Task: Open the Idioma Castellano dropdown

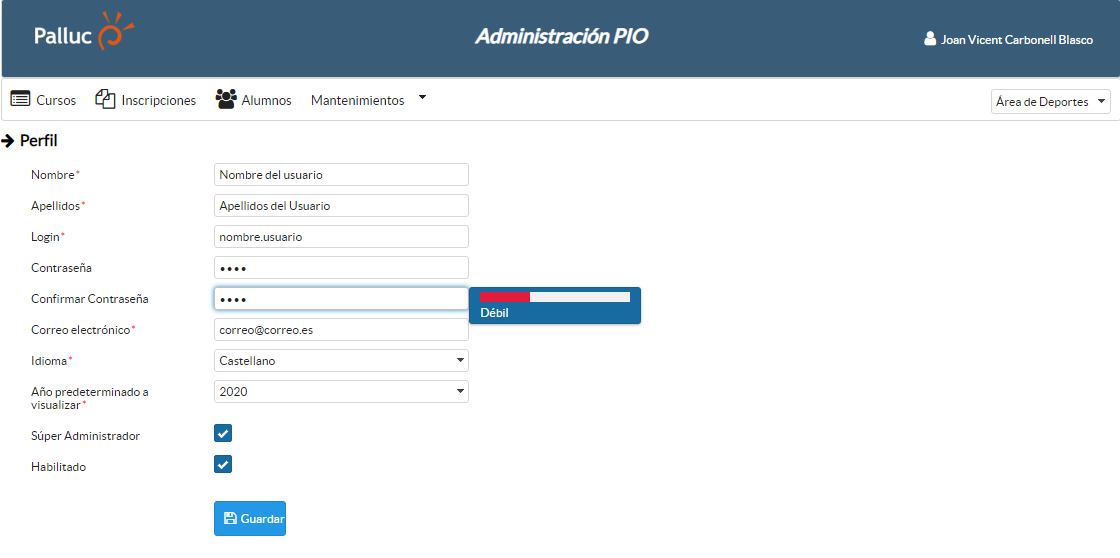Action: 341,360
